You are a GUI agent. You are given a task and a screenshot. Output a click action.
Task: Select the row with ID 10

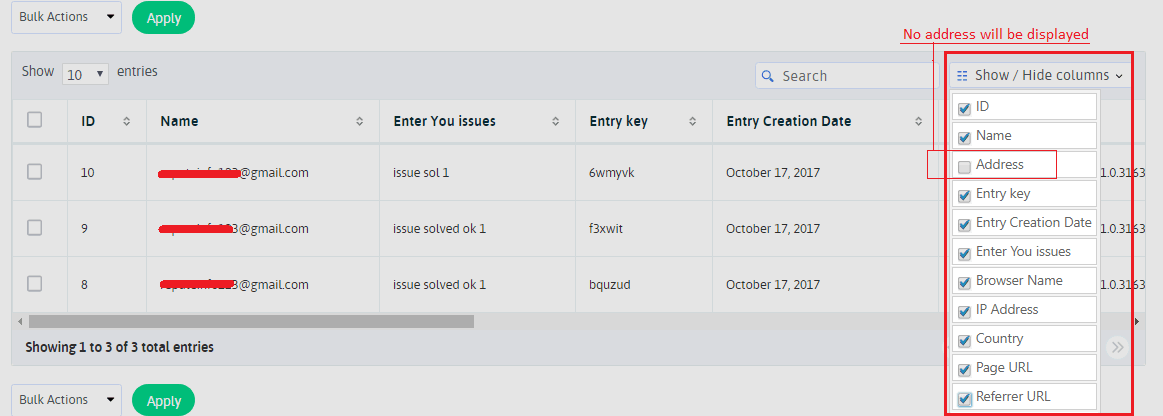[x=35, y=172]
